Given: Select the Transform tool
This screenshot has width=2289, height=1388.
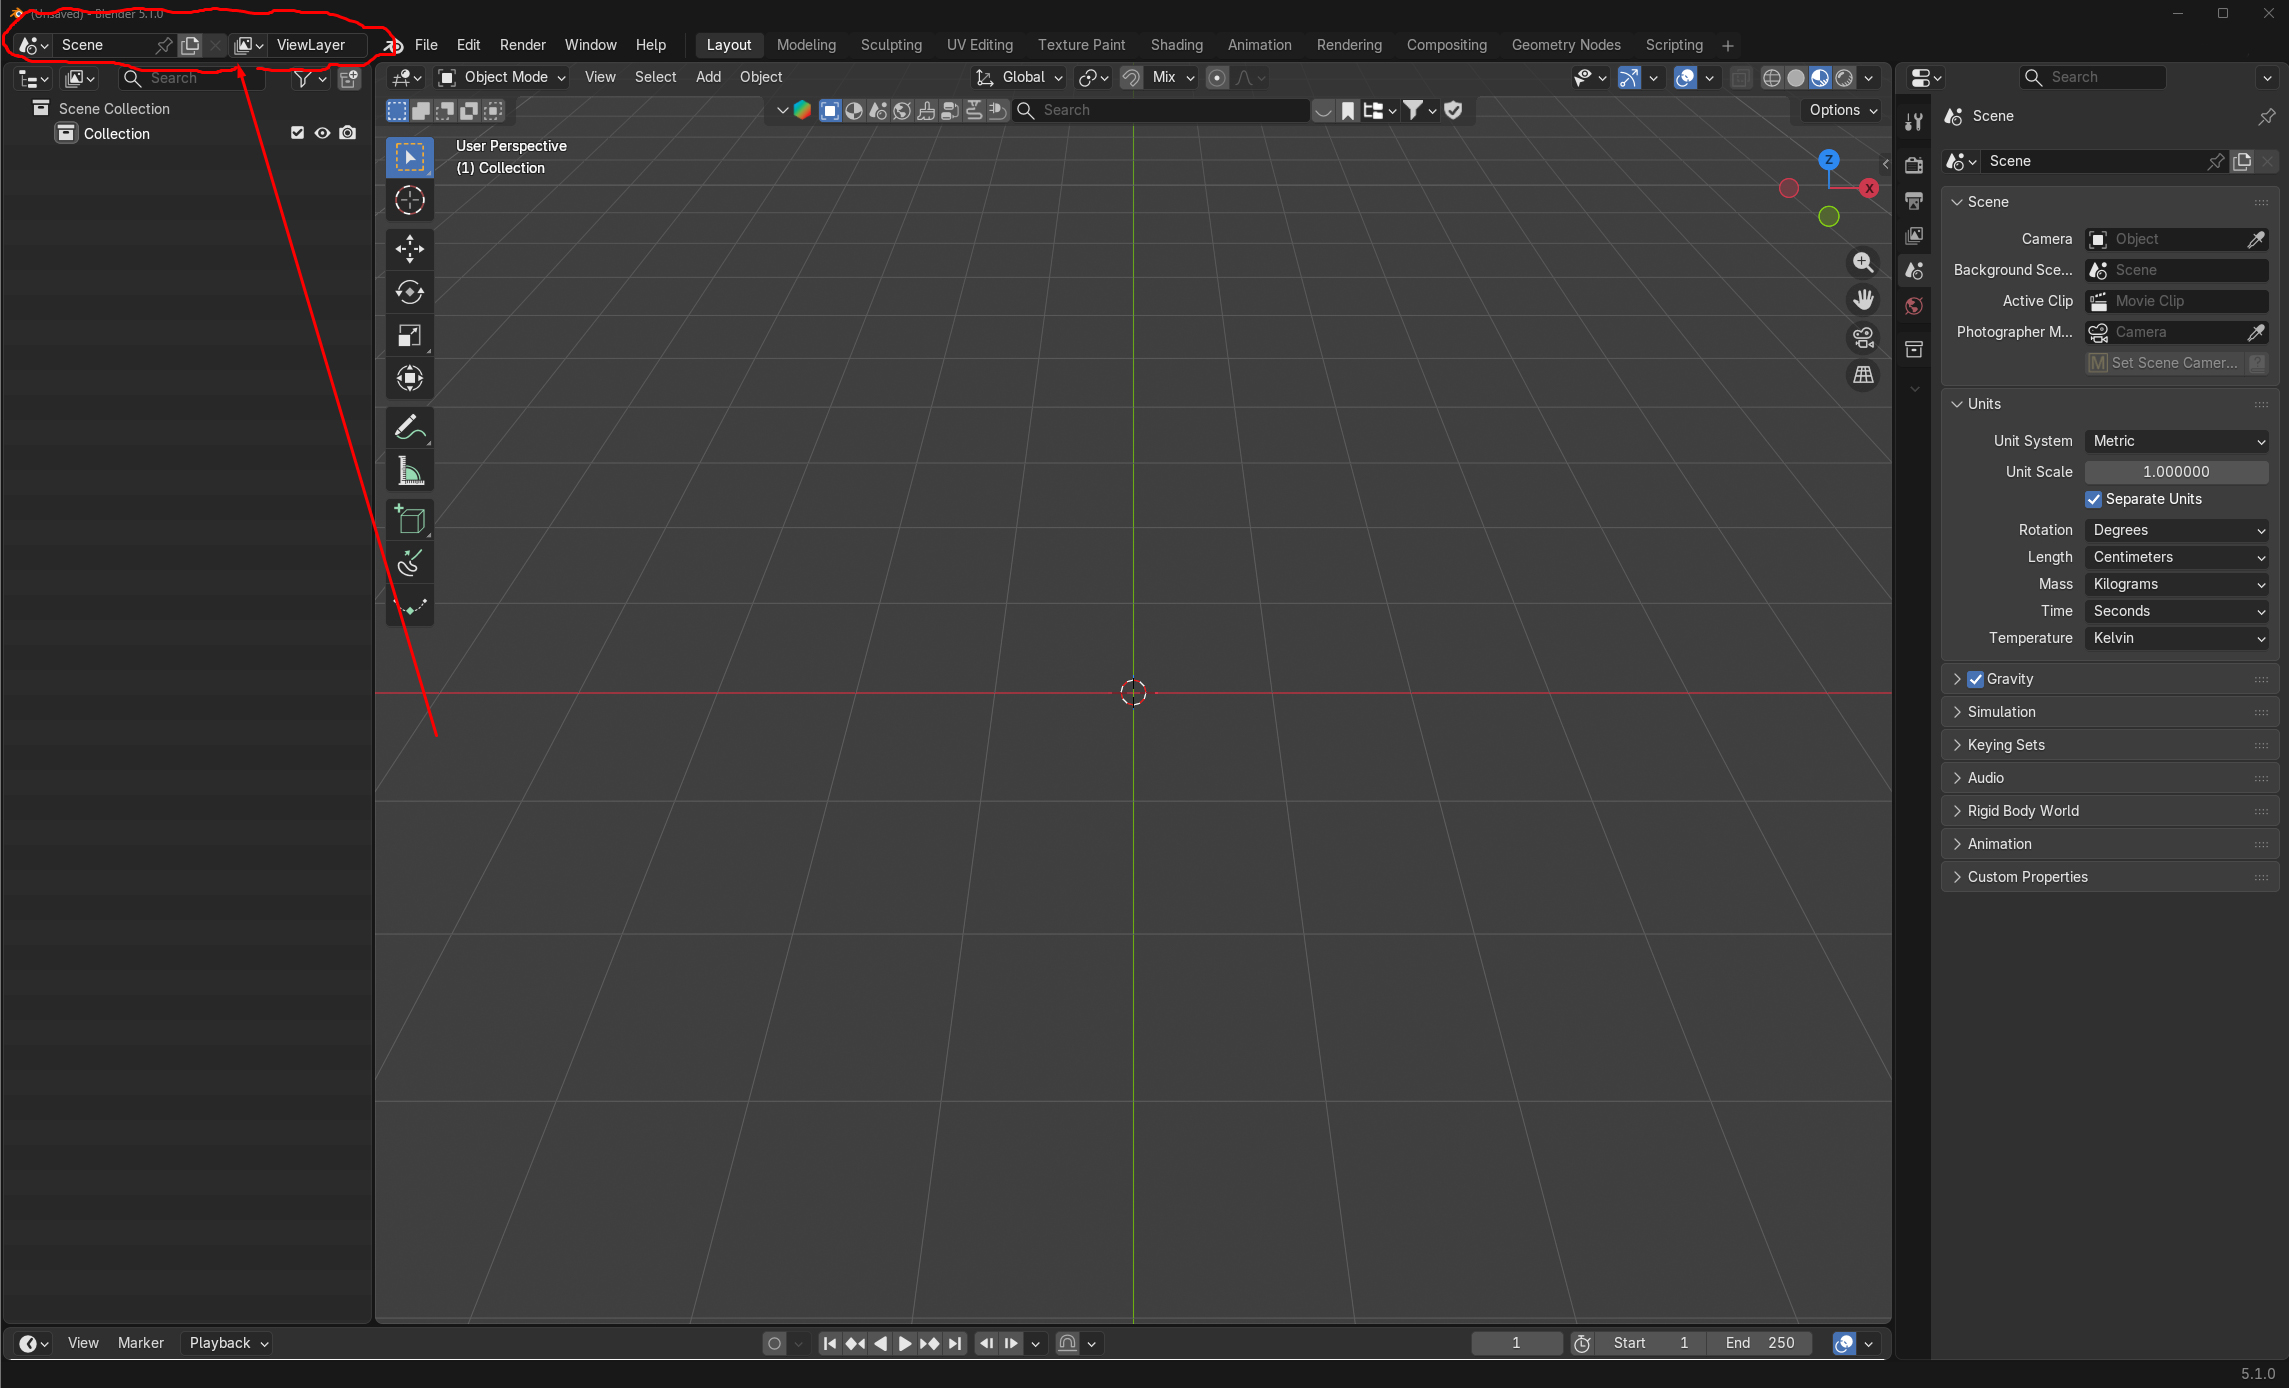Looking at the screenshot, I should 409,378.
